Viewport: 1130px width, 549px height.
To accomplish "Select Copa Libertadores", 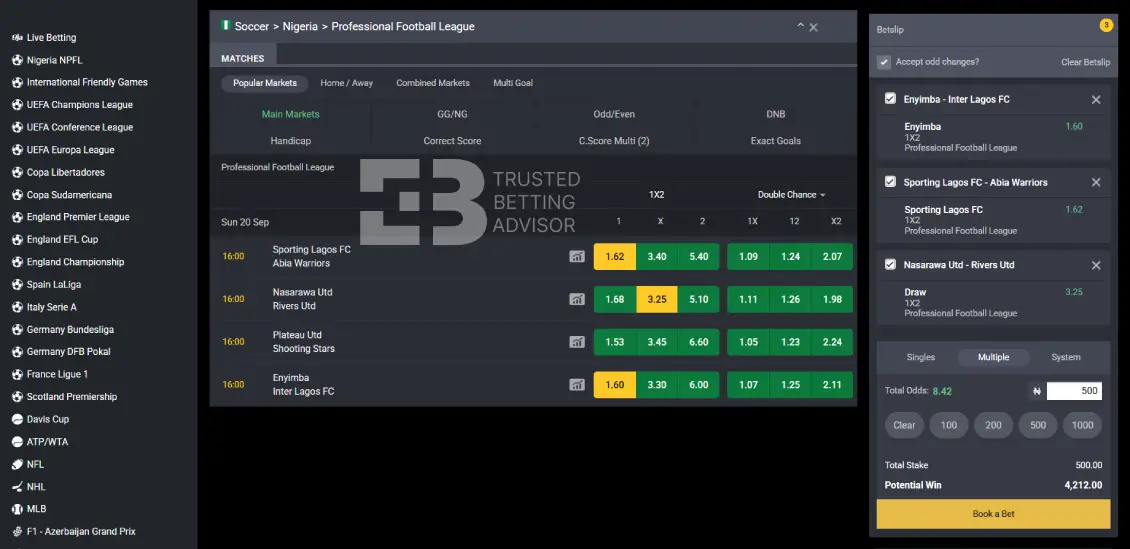I will click(x=58, y=172).
